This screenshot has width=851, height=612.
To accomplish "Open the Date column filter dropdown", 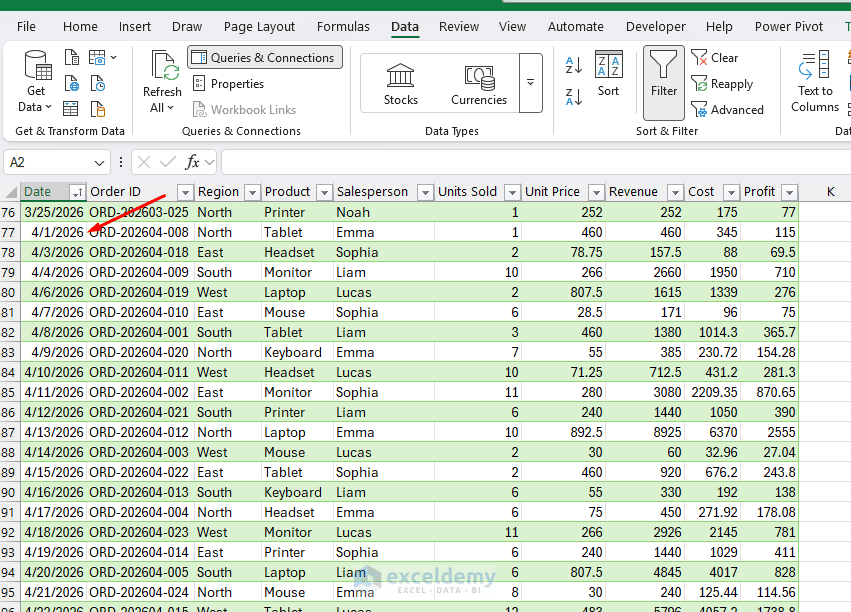I will [x=77, y=192].
